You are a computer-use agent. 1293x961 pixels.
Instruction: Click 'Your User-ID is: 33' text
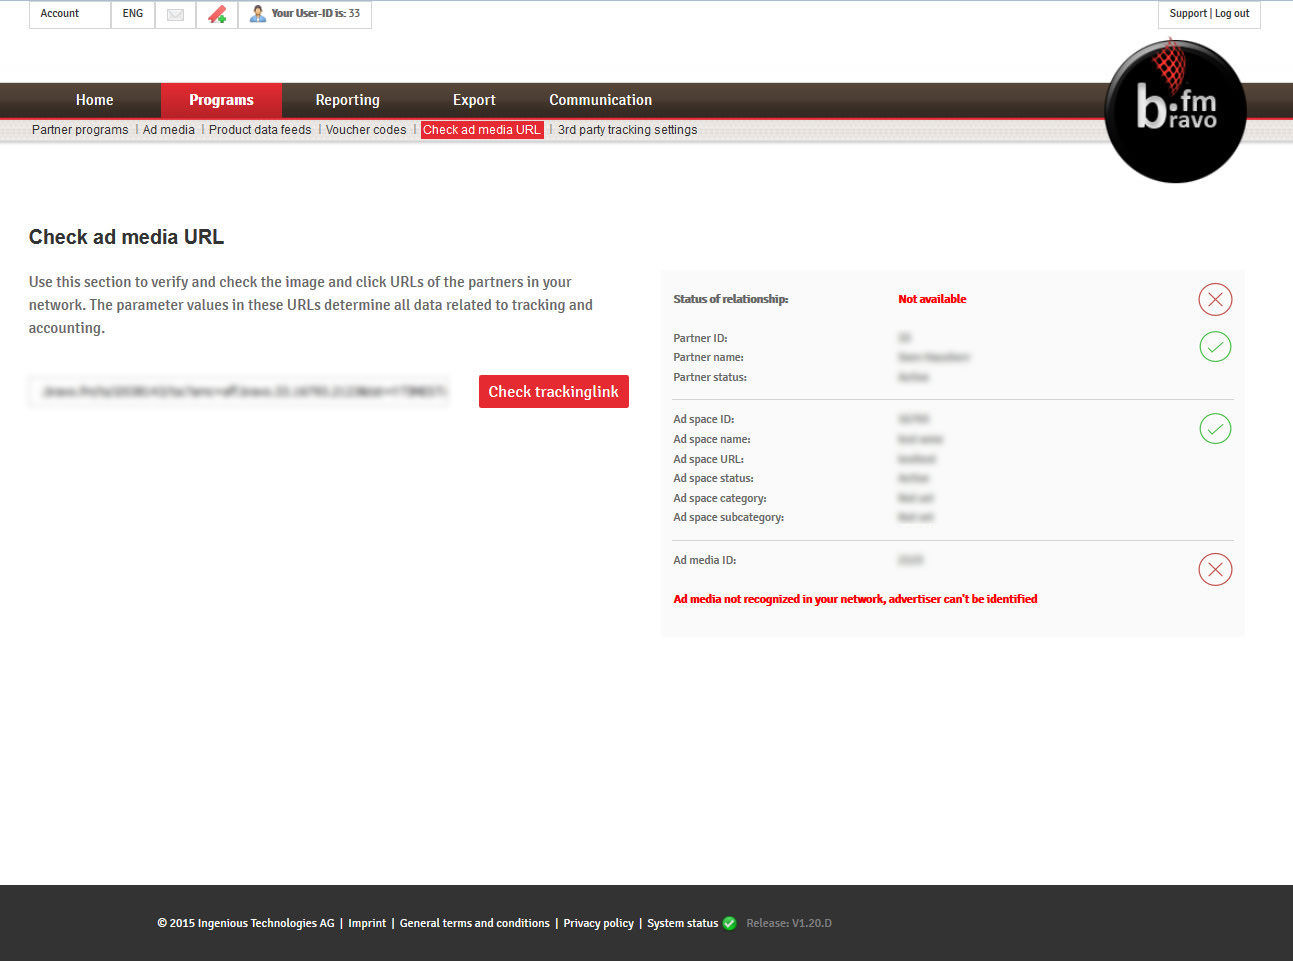316,14
